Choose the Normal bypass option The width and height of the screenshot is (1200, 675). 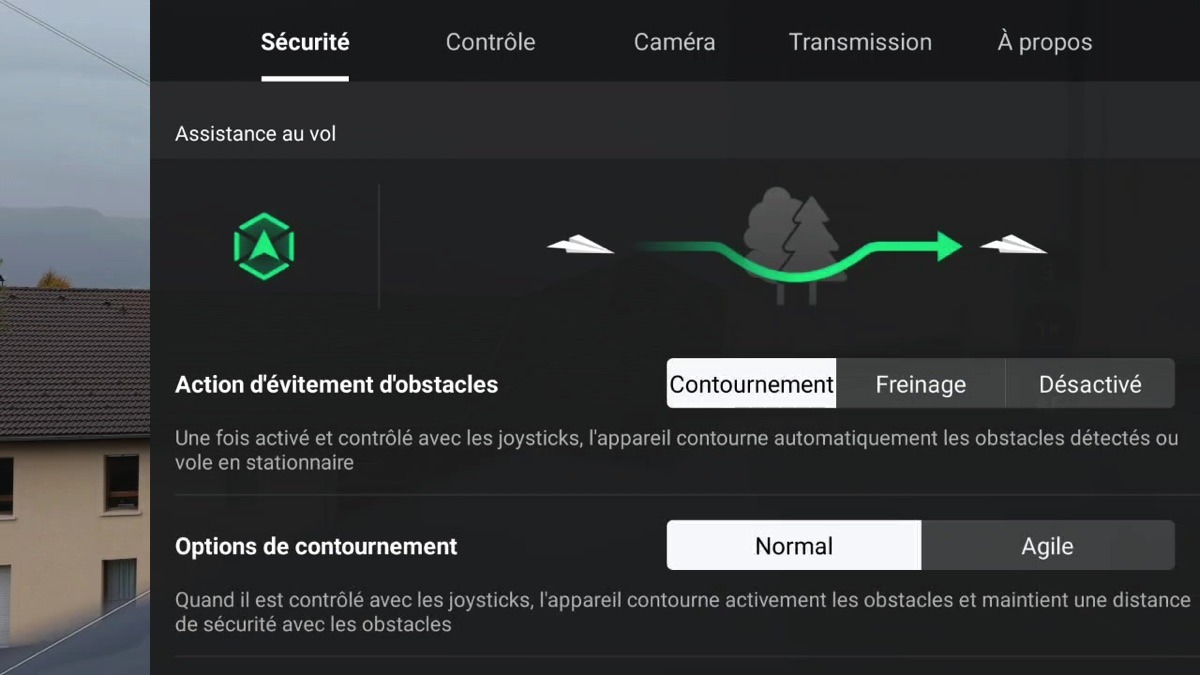tap(794, 546)
